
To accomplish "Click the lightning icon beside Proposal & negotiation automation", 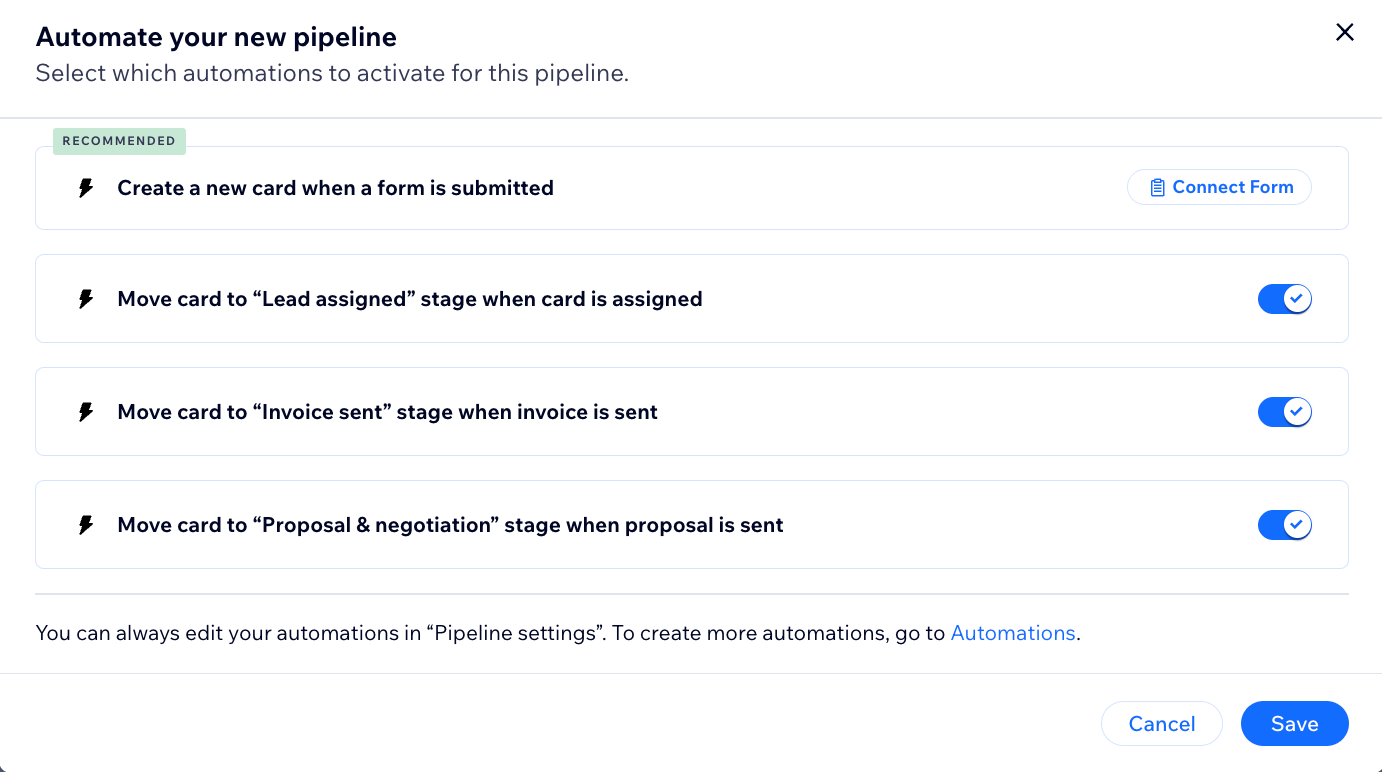I will click(86, 525).
